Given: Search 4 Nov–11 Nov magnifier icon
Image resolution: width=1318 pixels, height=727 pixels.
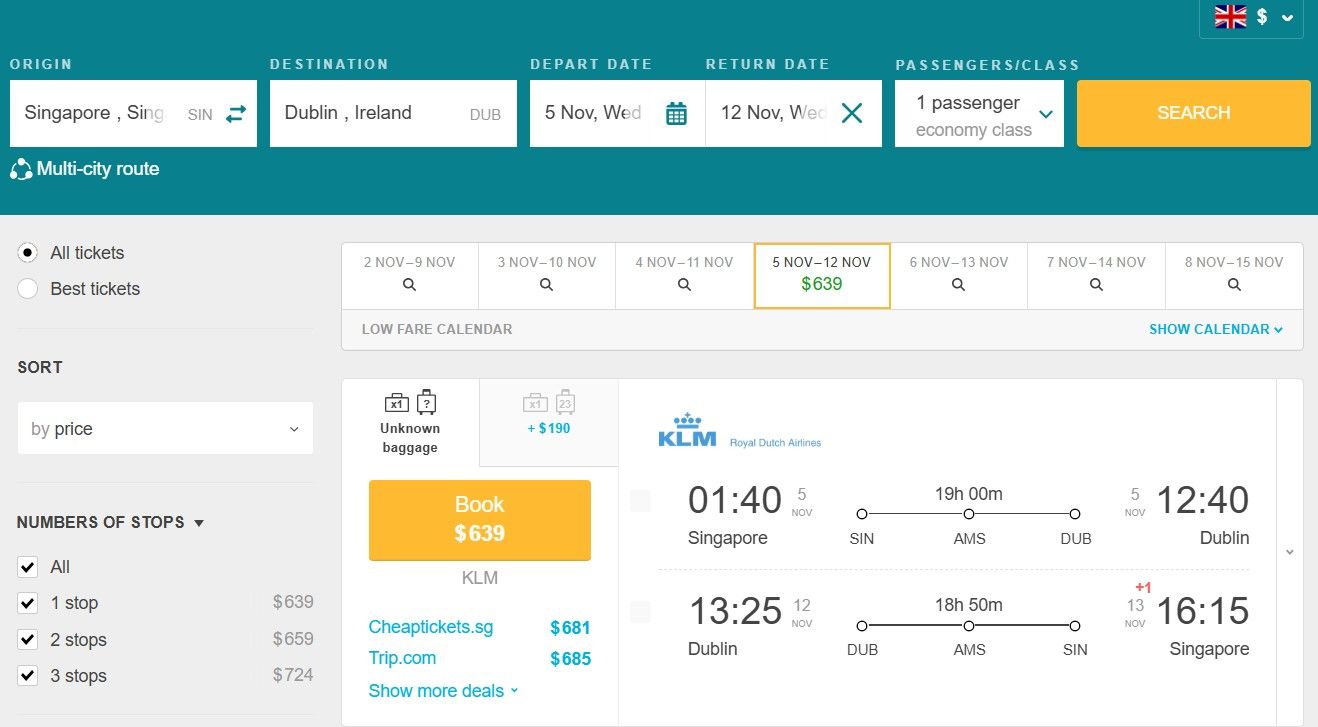Looking at the screenshot, I should click(684, 285).
